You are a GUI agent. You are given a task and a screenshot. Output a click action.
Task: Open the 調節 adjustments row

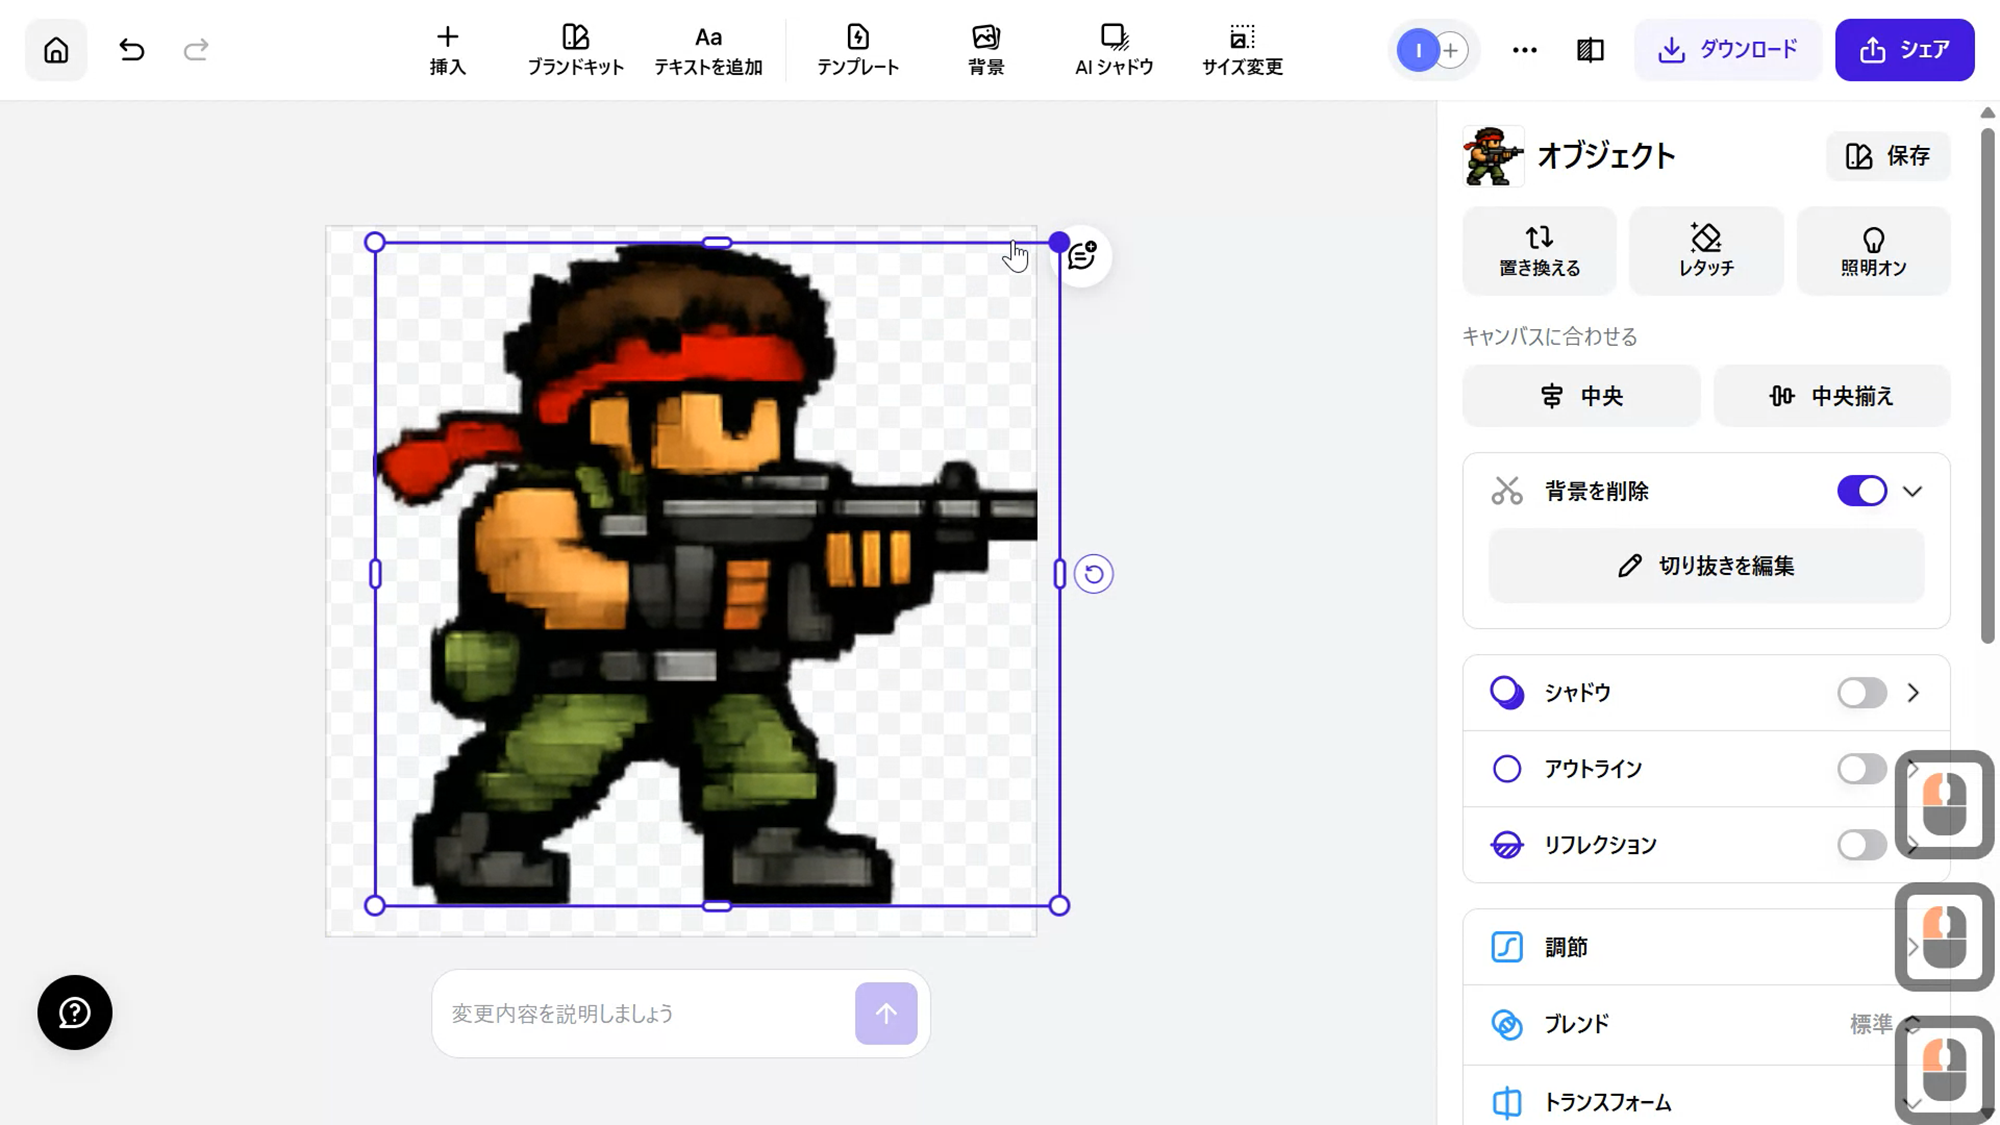tap(1706, 947)
